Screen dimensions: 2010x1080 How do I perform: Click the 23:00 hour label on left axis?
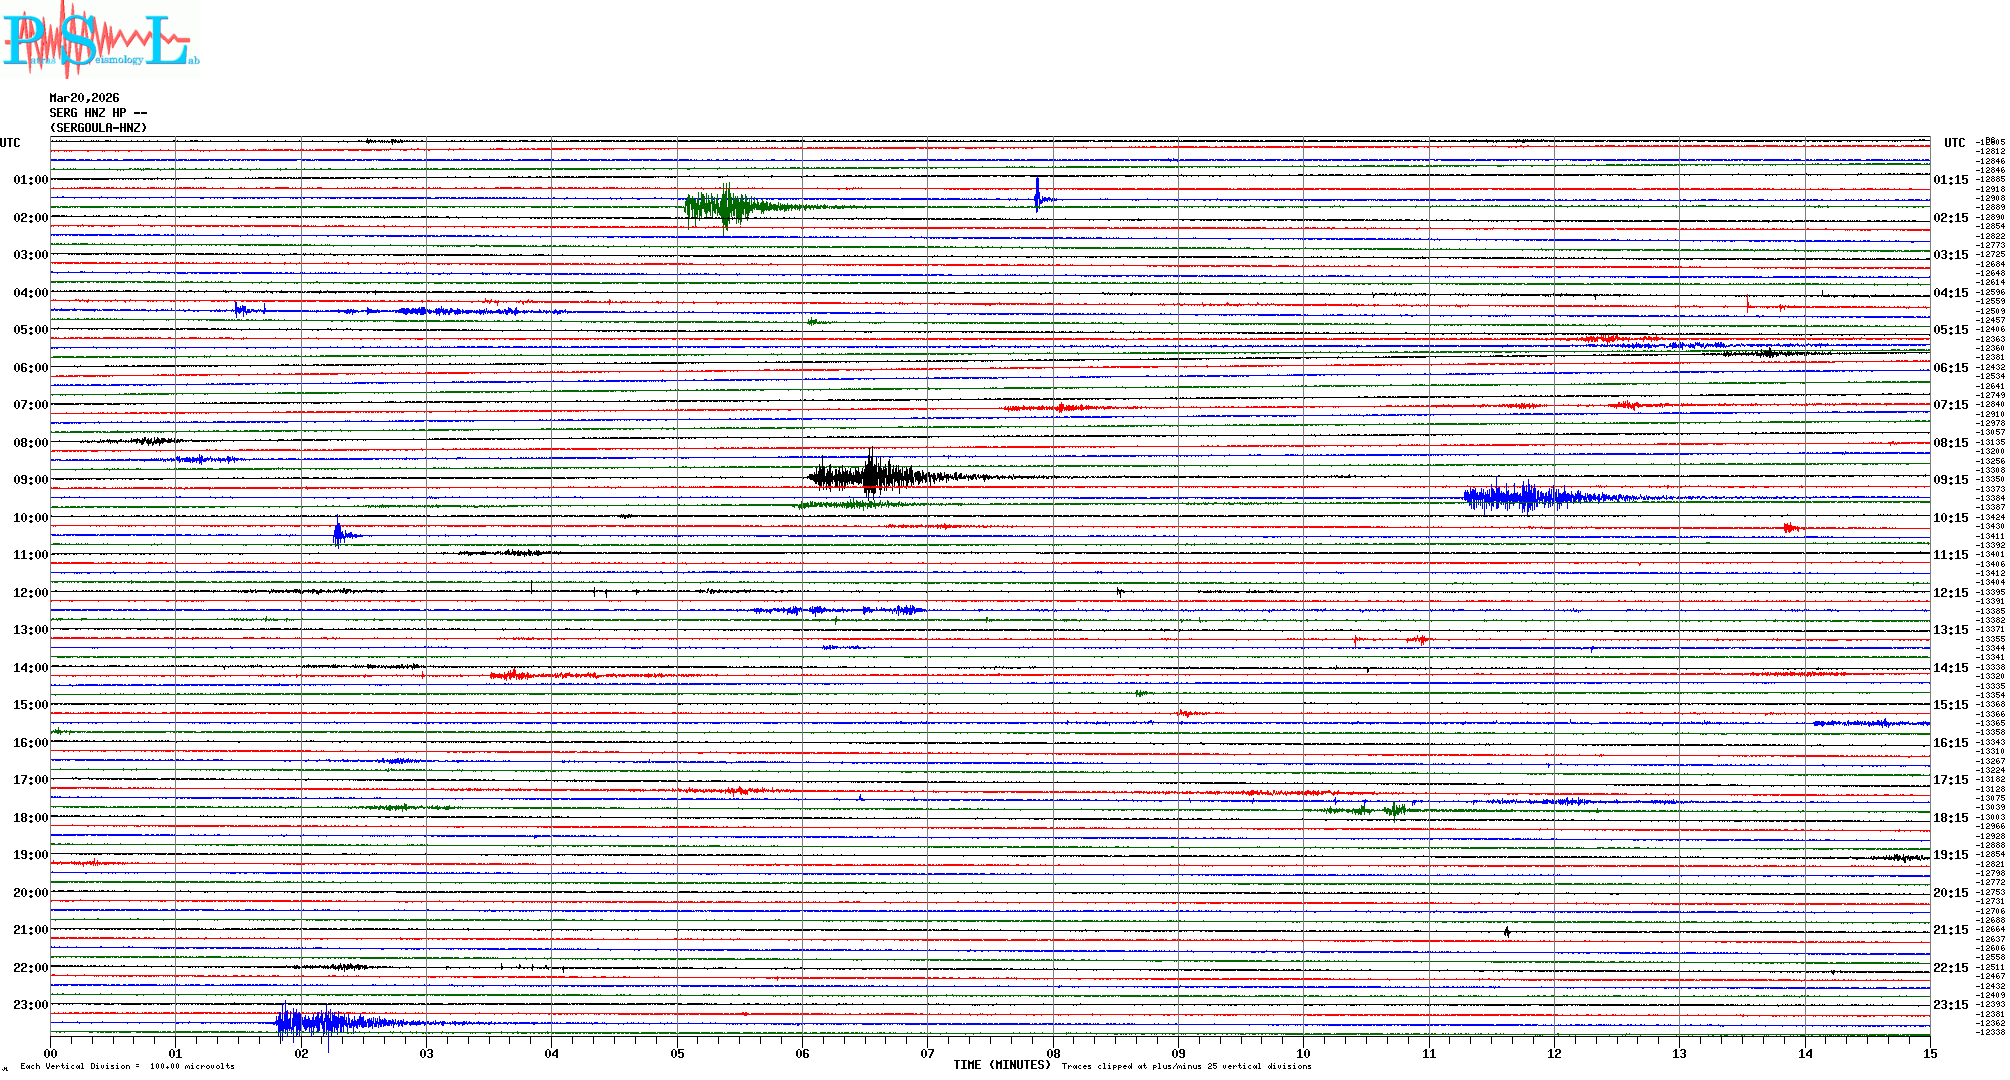click(30, 1005)
